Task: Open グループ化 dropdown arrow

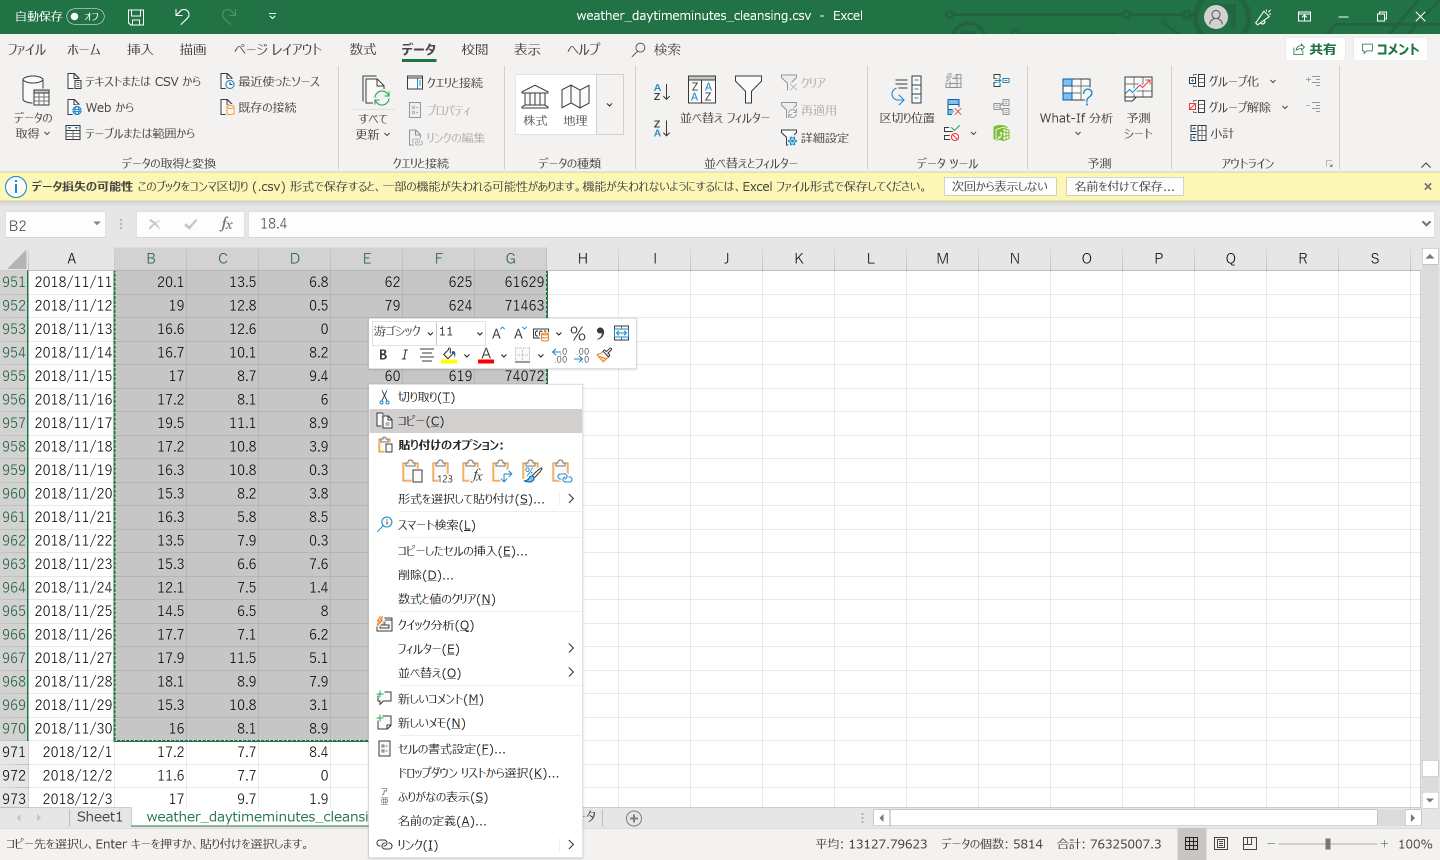Action: pos(1273,81)
